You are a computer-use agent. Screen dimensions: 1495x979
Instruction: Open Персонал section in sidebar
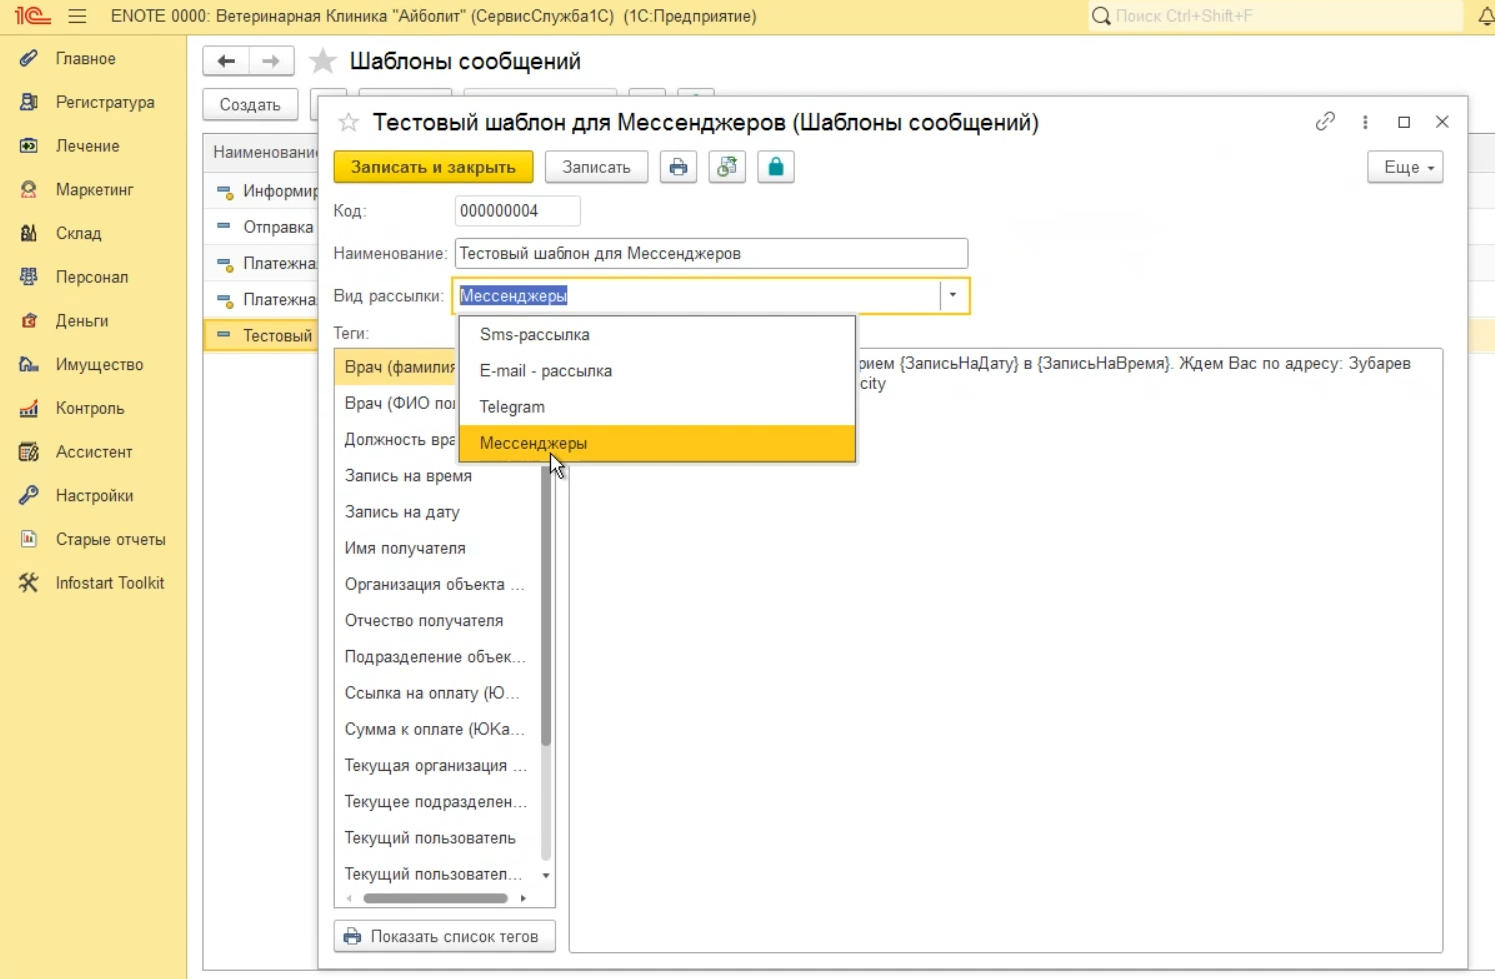point(91,277)
